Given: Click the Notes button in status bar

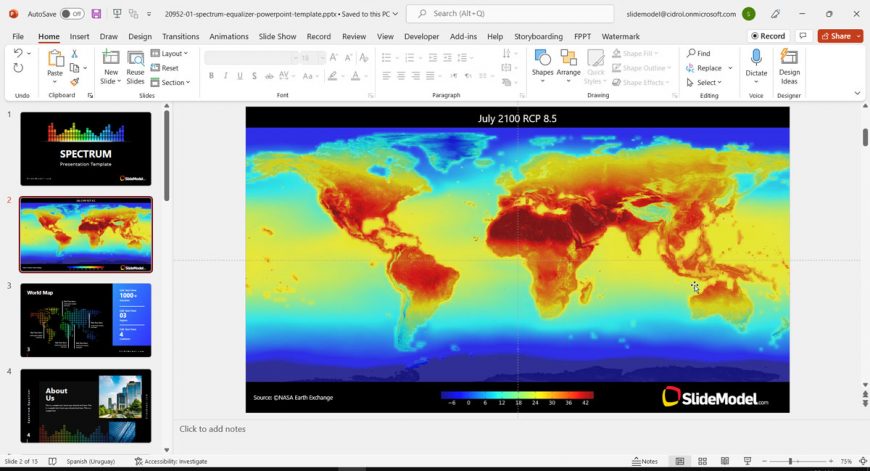Looking at the screenshot, I should coord(645,461).
